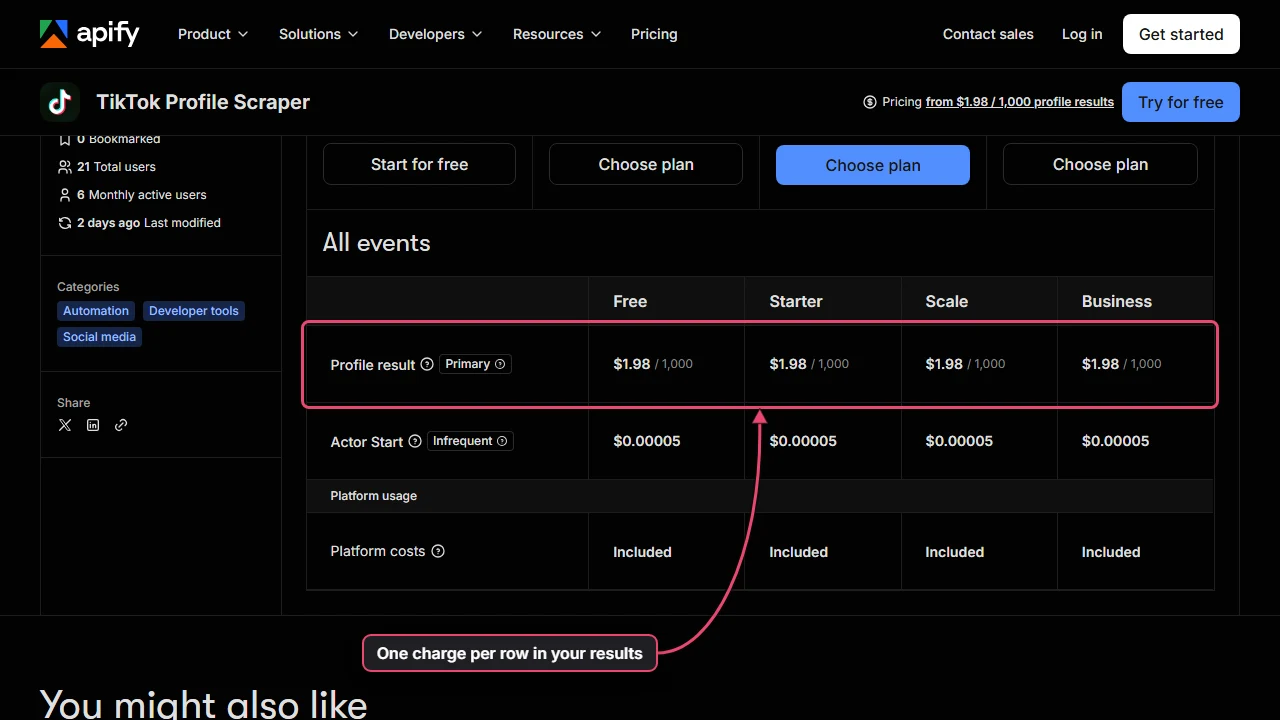Open Primary badge info icon
Image resolution: width=1280 pixels, height=720 pixels.
tap(500, 364)
